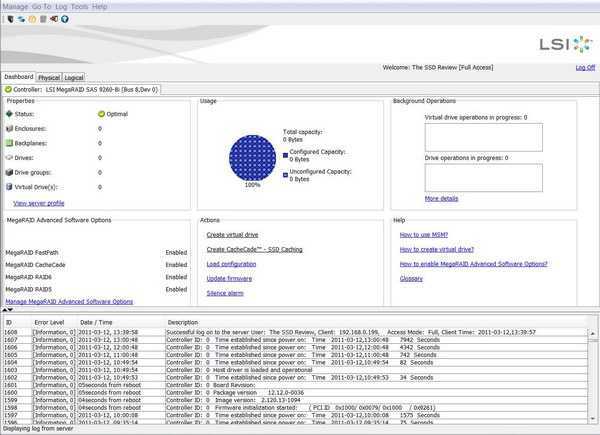This screenshot has height=435, width=600.
Task: Click the Enclosures property icon
Action: coord(10,129)
